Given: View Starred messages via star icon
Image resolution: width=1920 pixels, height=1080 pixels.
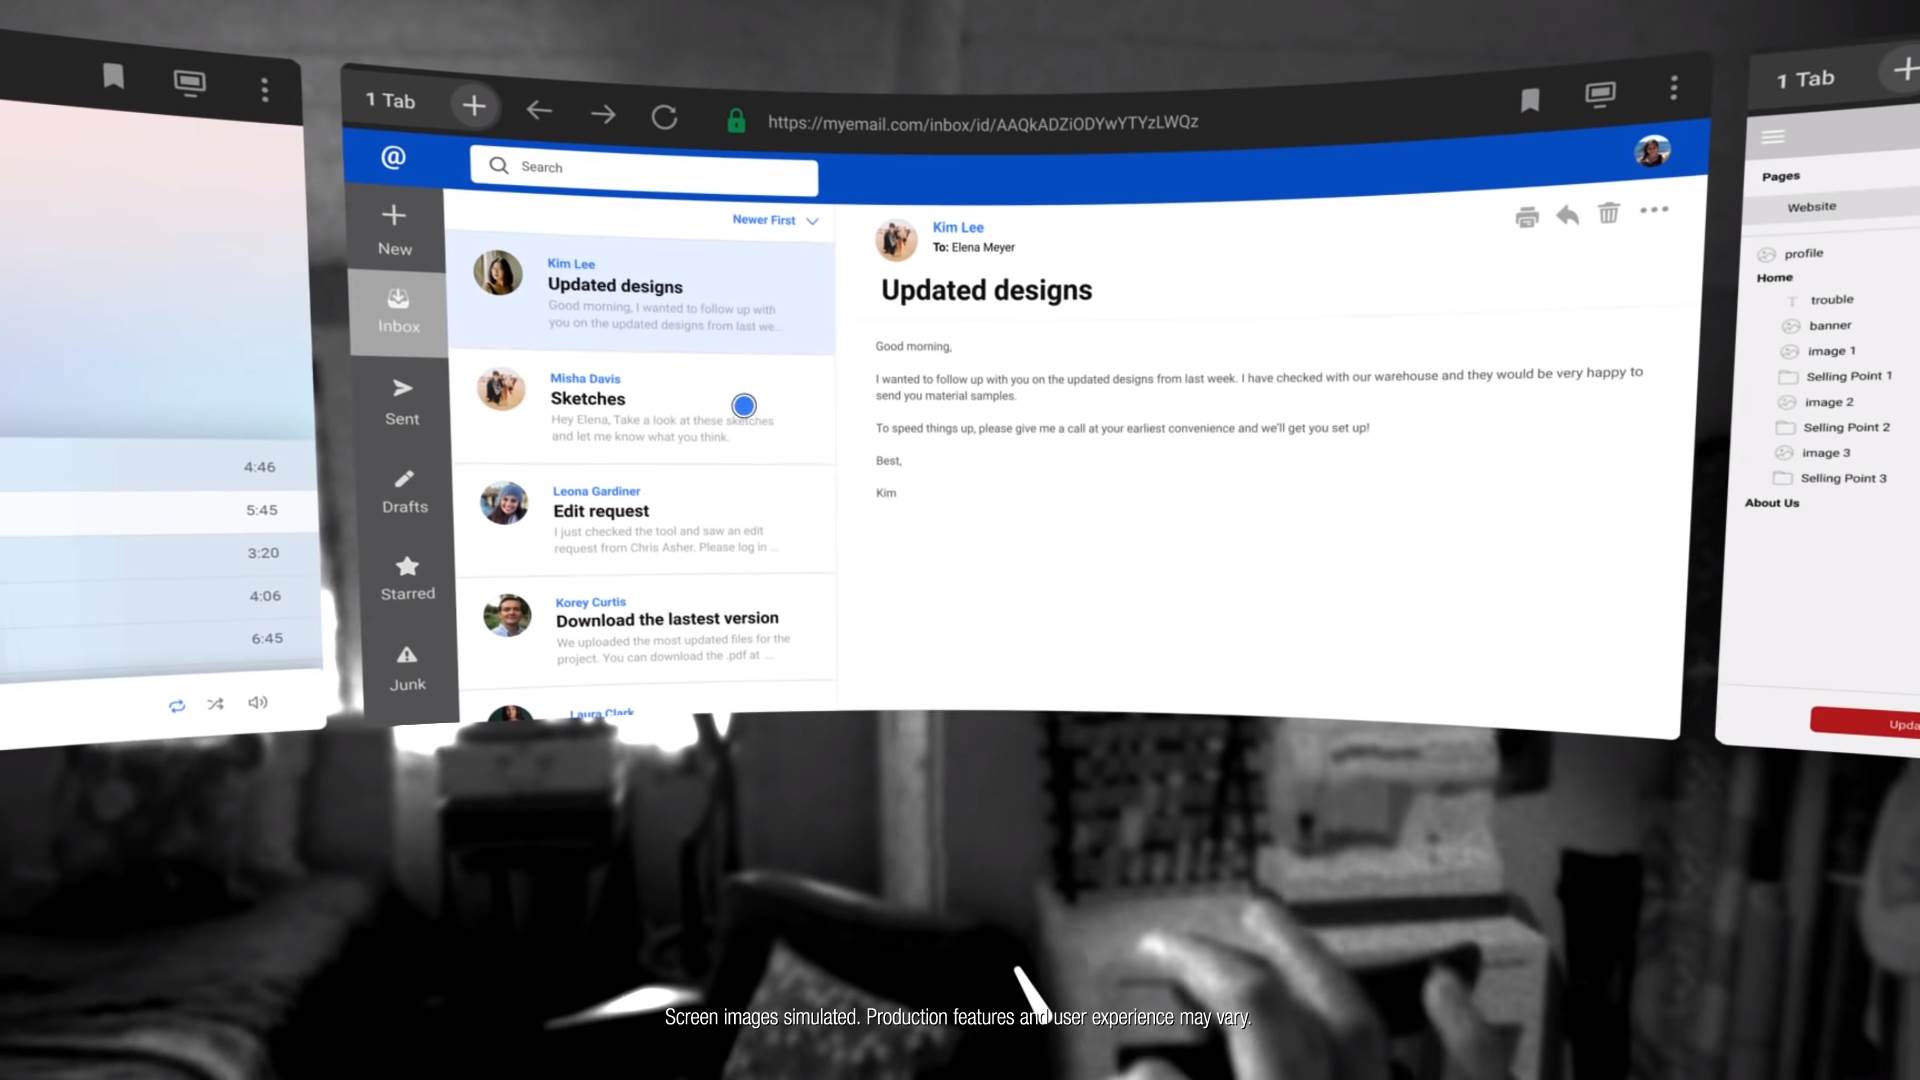Looking at the screenshot, I should click(x=407, y=566).
